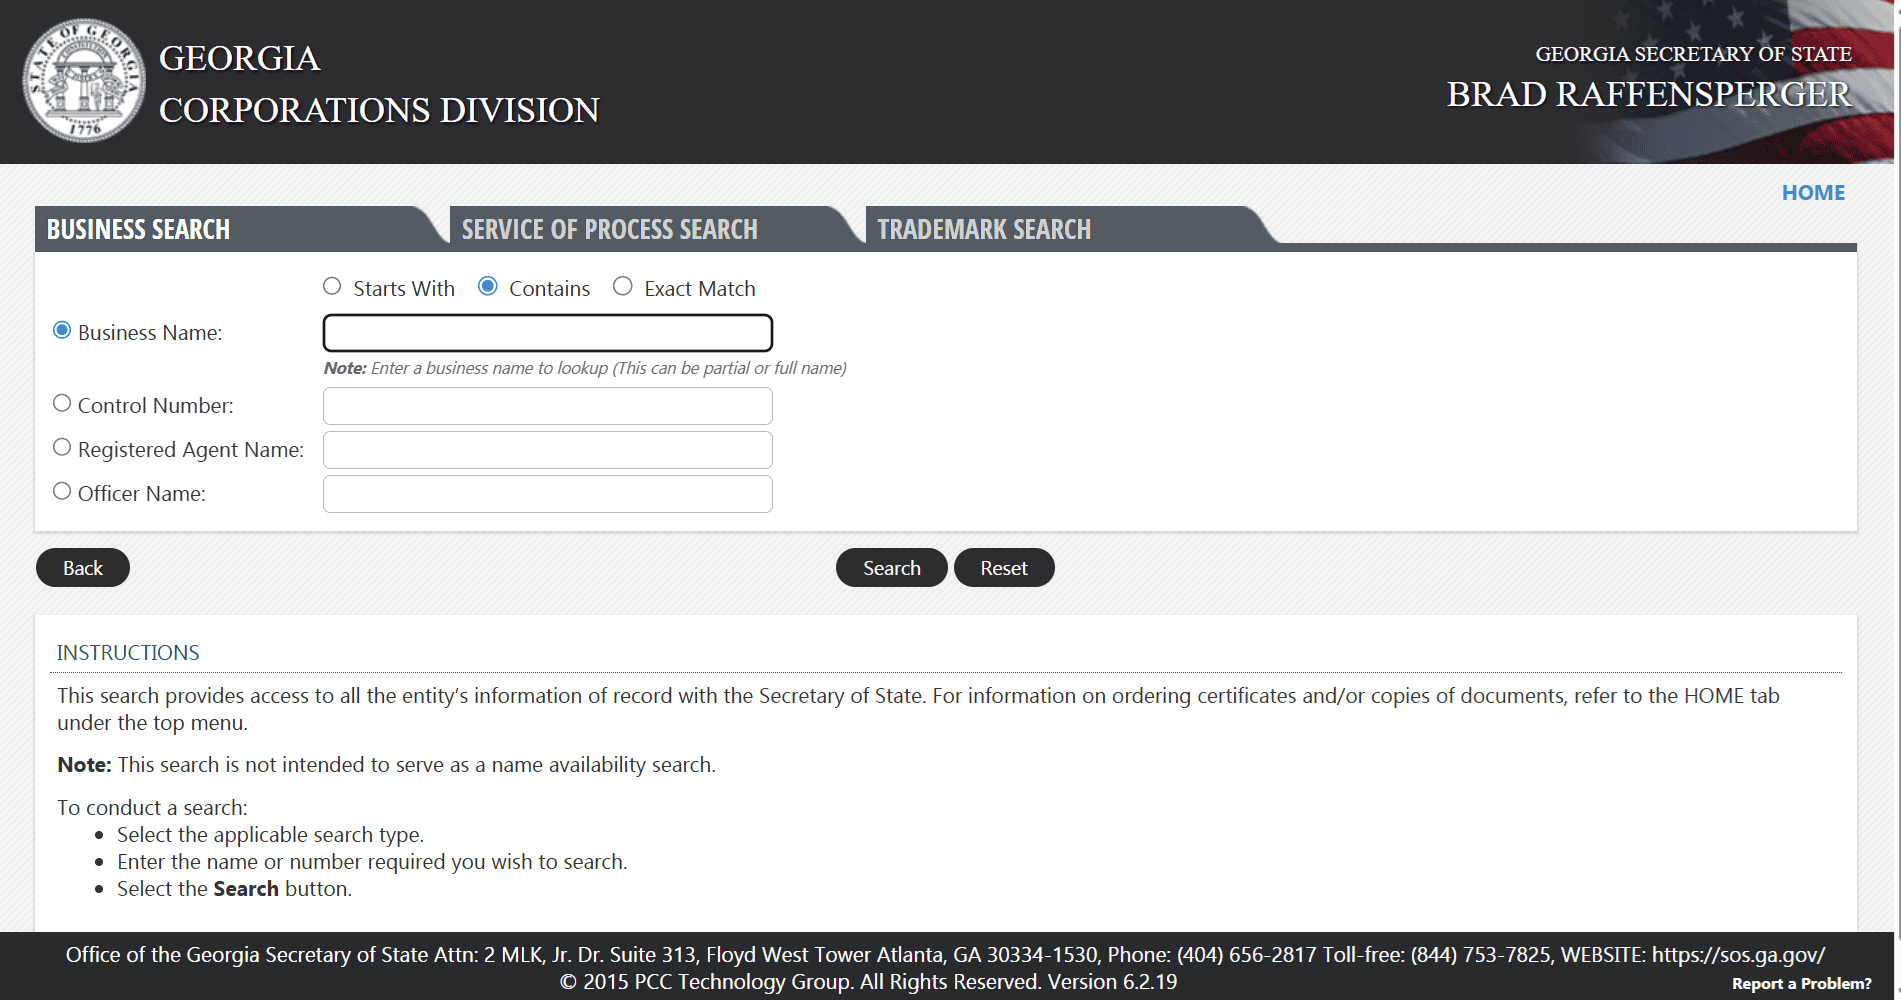The image size is (1901, 1000).
Task: Focus the Control Number text field
Action: 548,406
